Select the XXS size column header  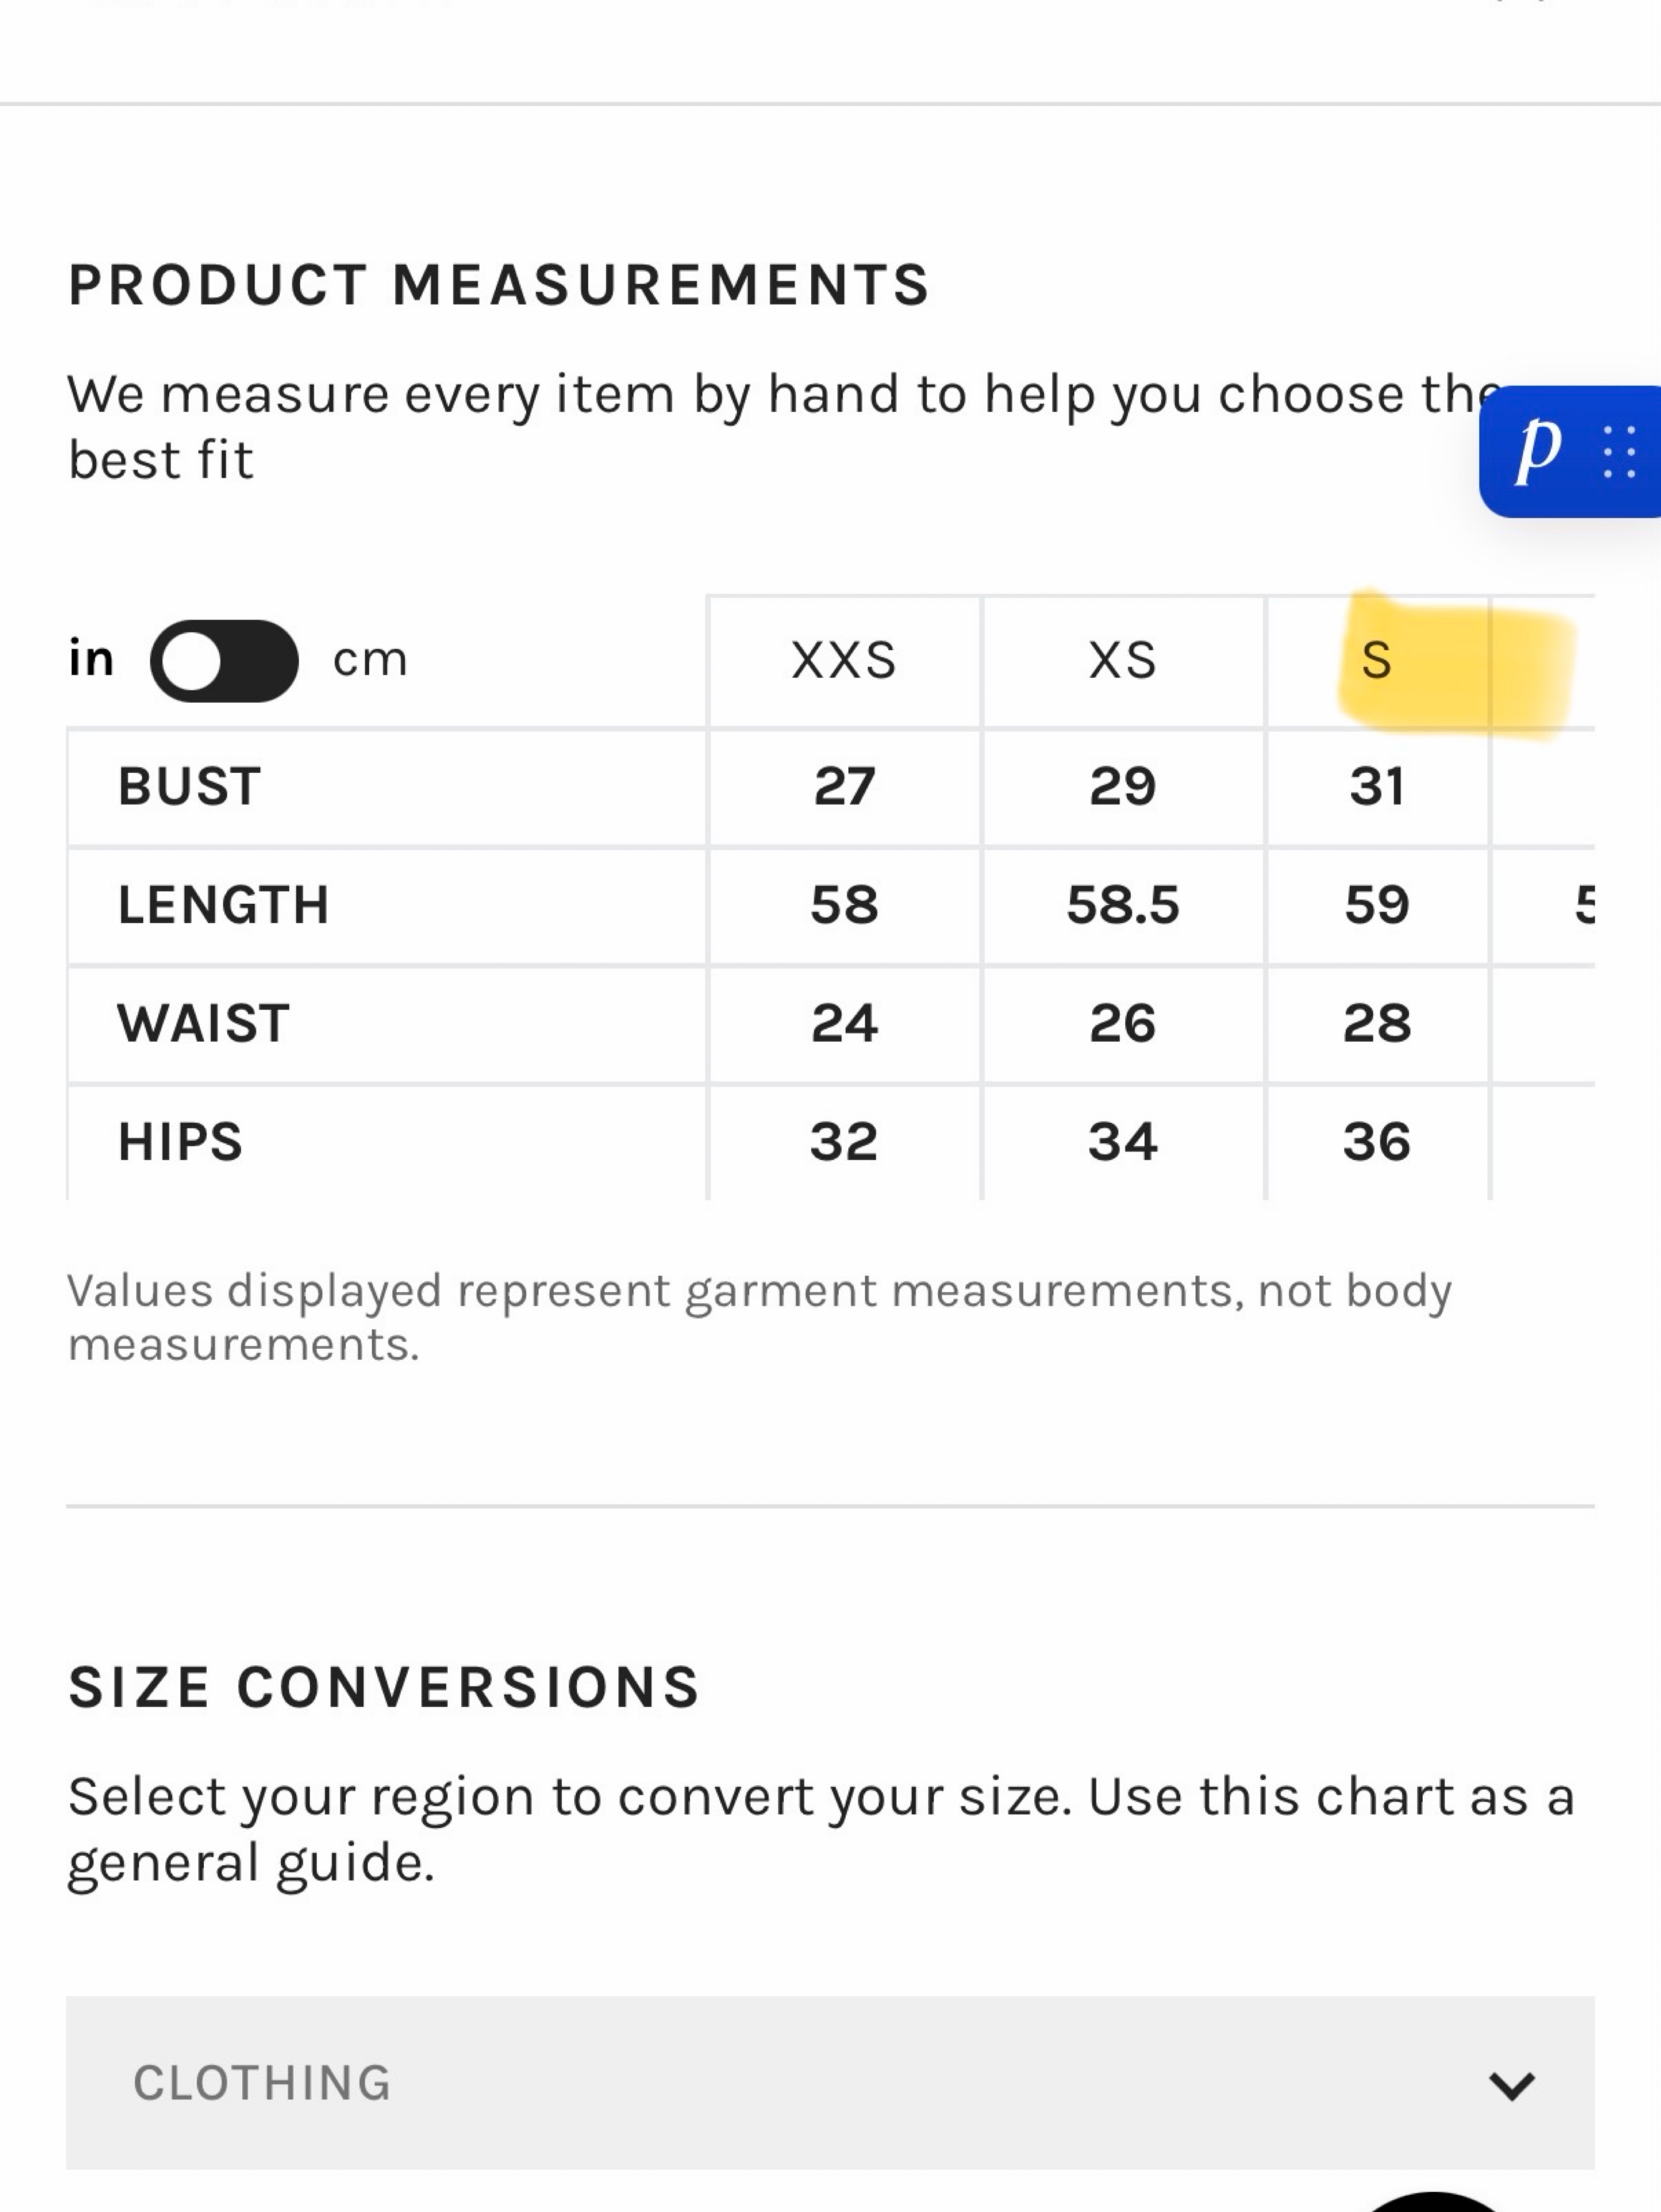844,661
